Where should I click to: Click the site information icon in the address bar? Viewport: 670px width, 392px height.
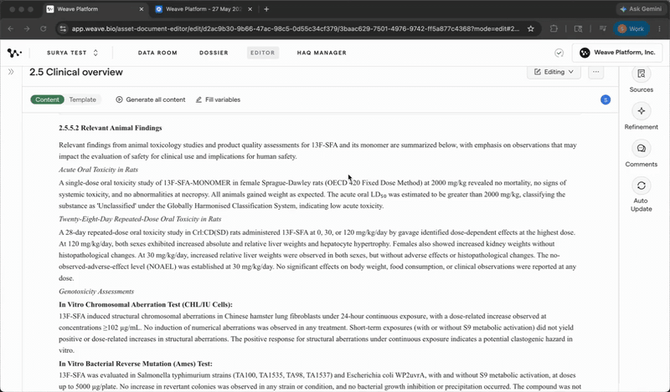point(63,29)
